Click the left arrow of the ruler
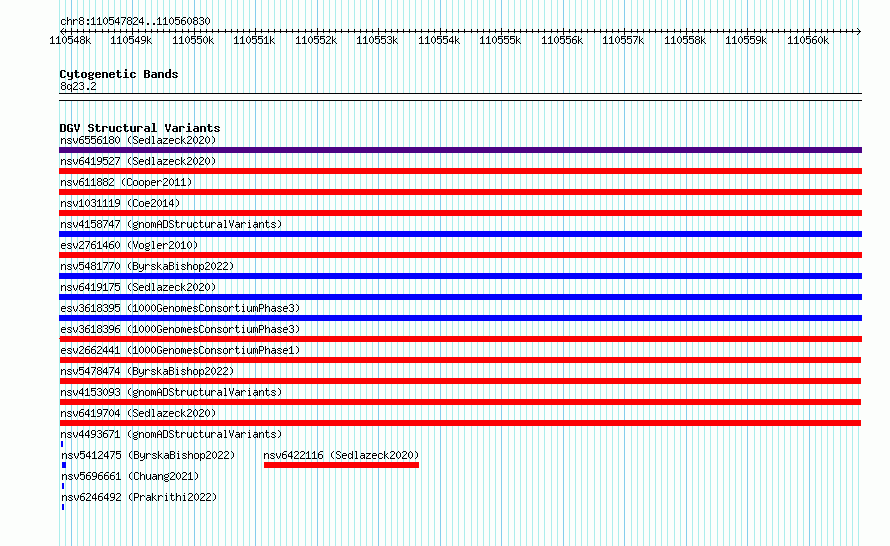Screen dimensions: 890x546 click(x=62, y=31)
